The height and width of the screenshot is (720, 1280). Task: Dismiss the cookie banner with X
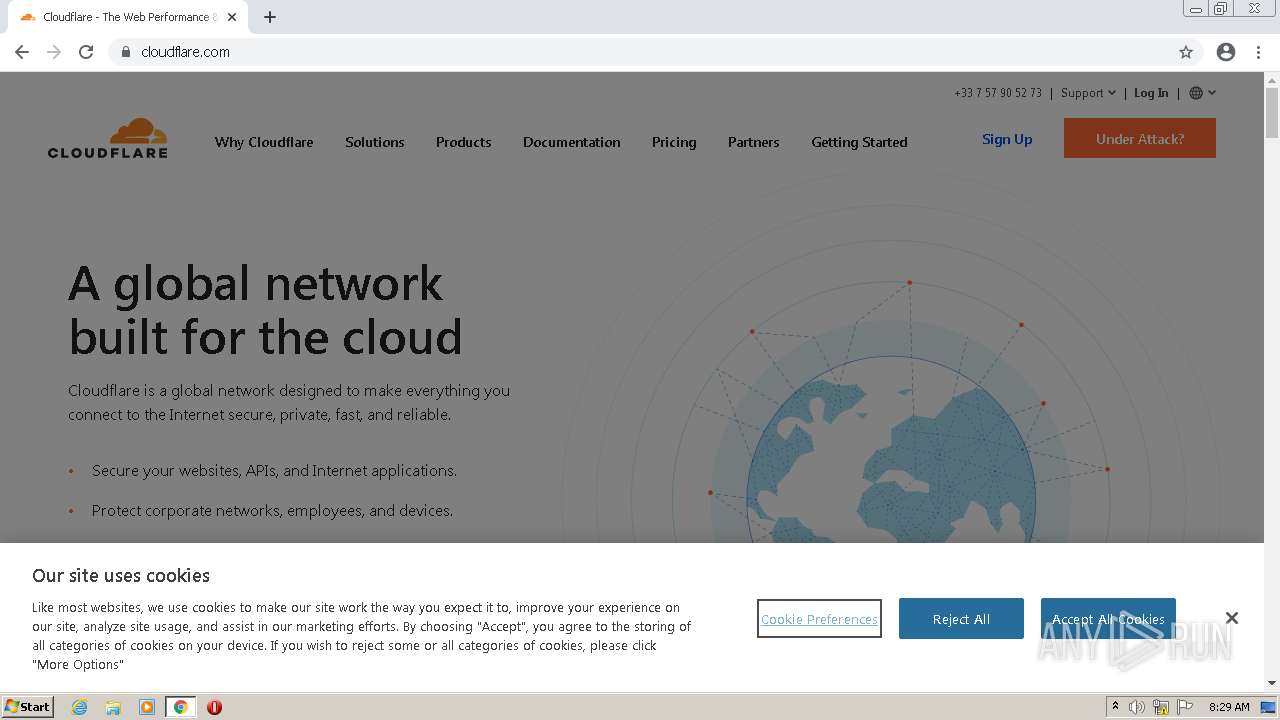(1232, 618)
